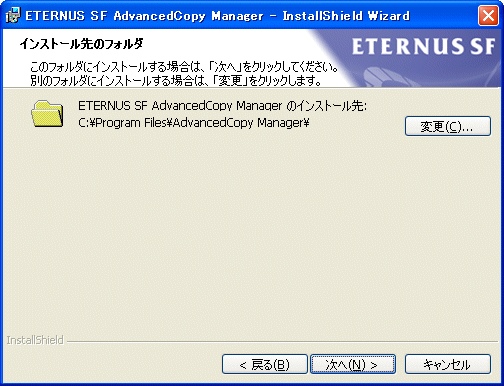Close the InstallShield Wizard window

488,15
